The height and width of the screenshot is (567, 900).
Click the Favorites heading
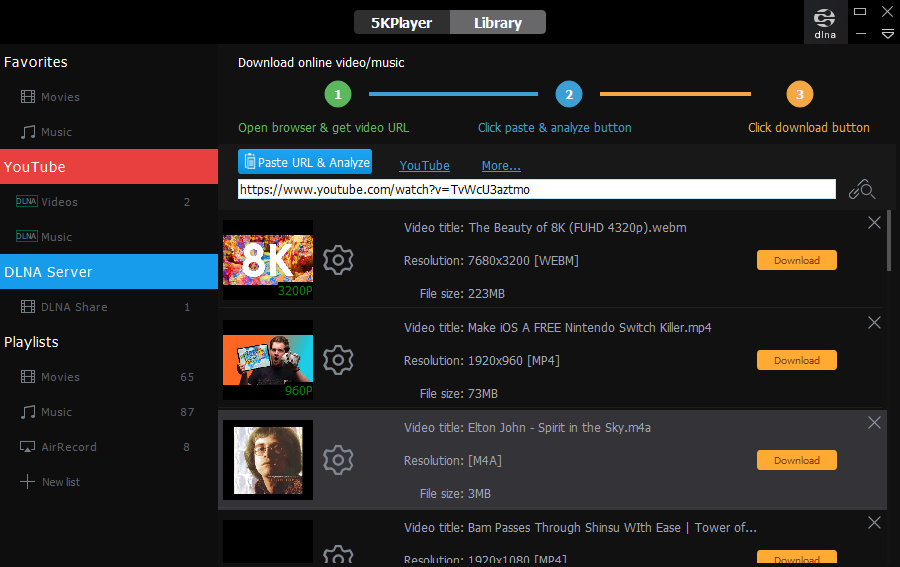[x=36, y=62]
